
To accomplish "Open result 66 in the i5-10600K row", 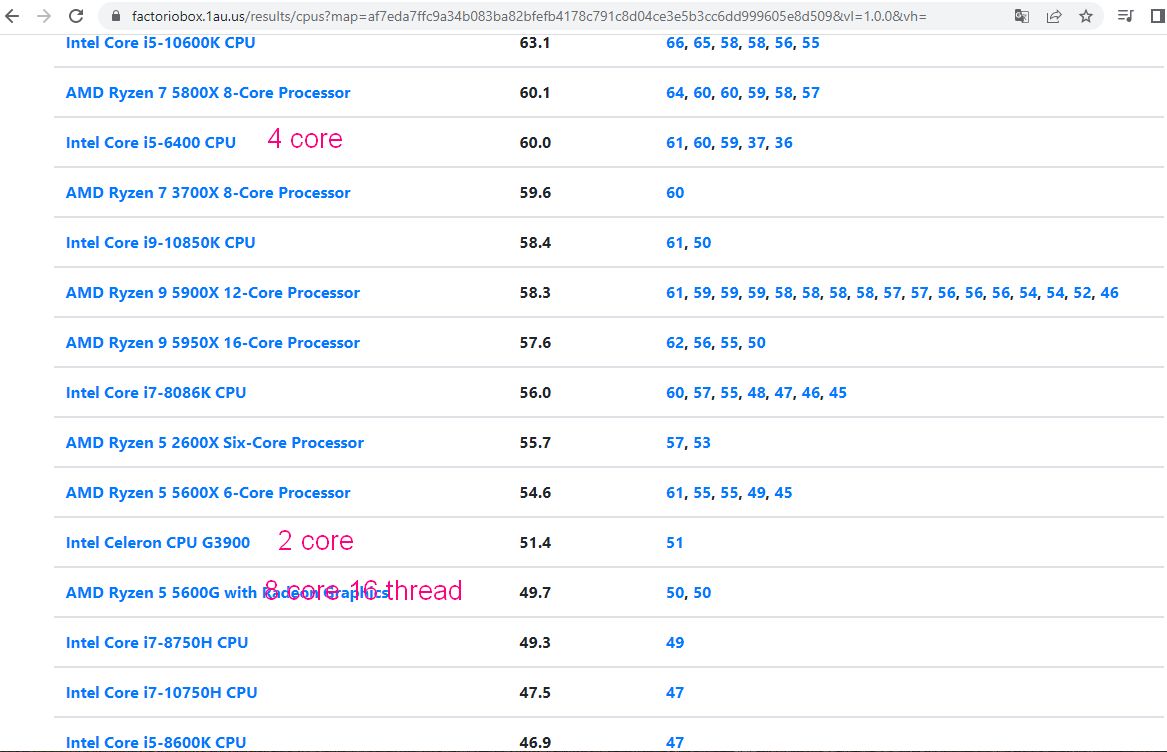I will click(x=675, y=42).
